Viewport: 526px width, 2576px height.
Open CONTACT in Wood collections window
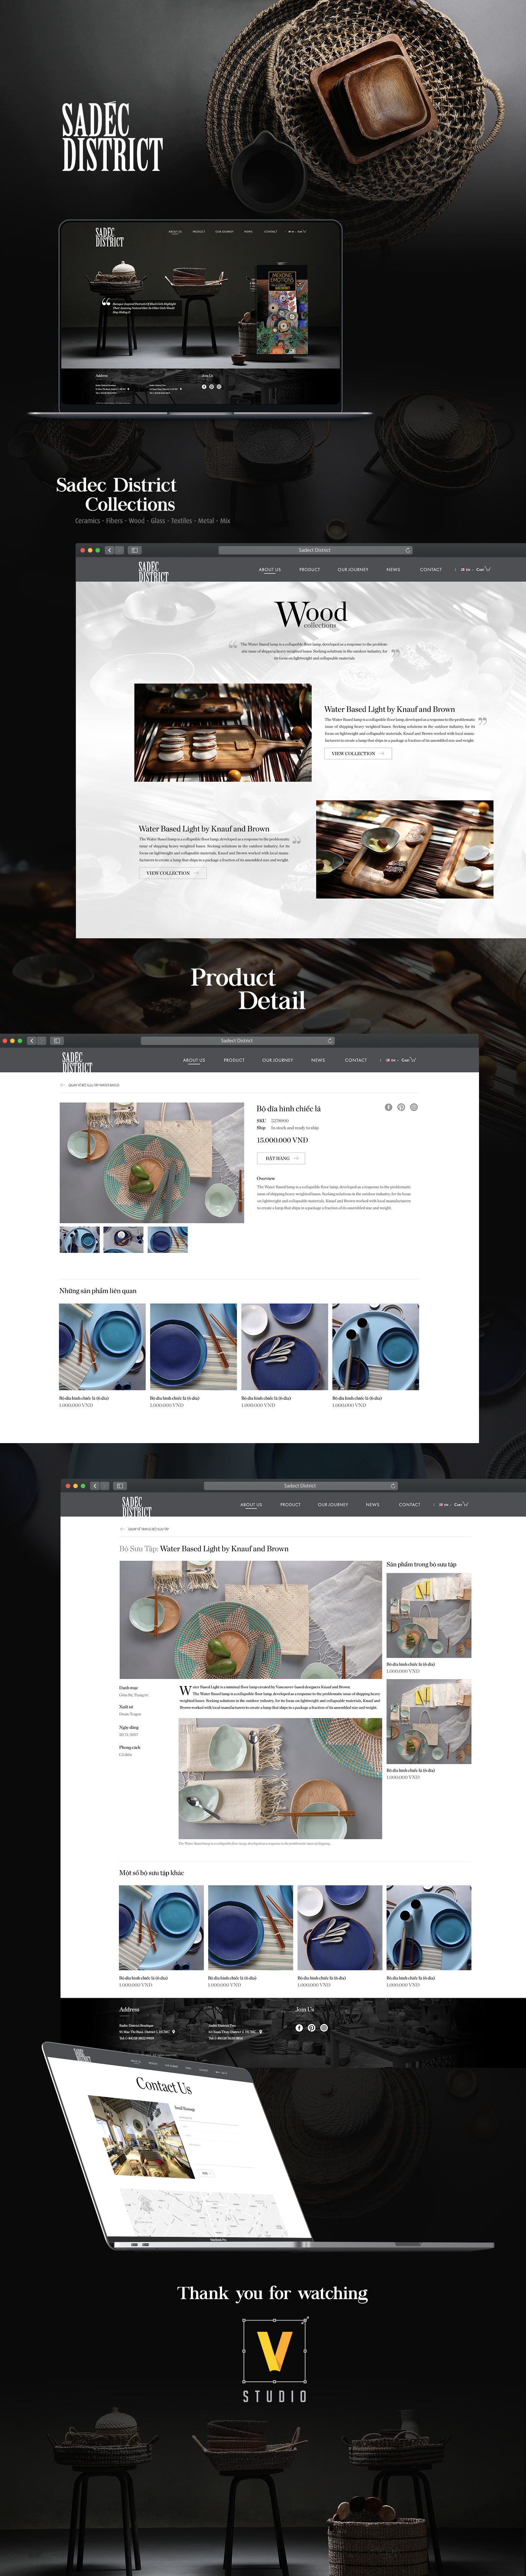coord(431,570)
